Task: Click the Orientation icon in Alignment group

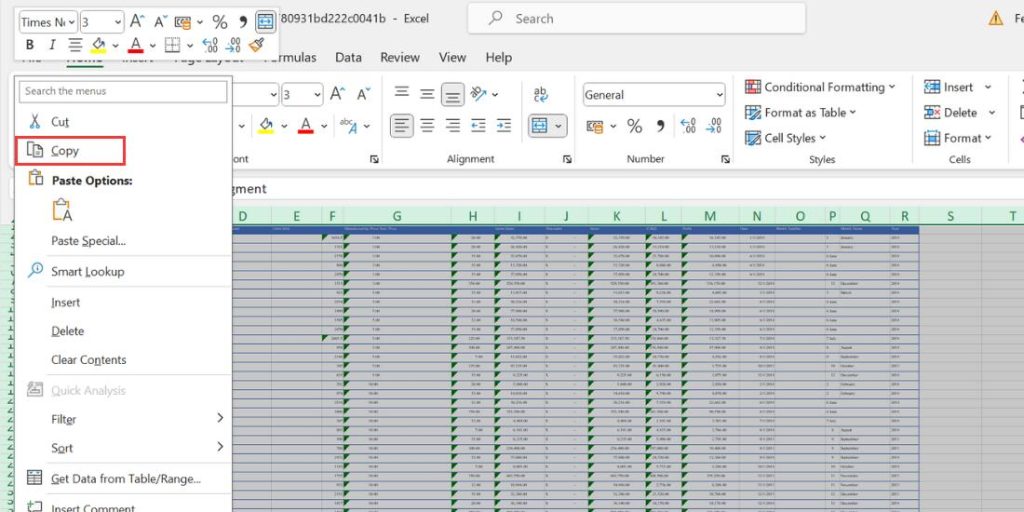Action: click(479, 94)
